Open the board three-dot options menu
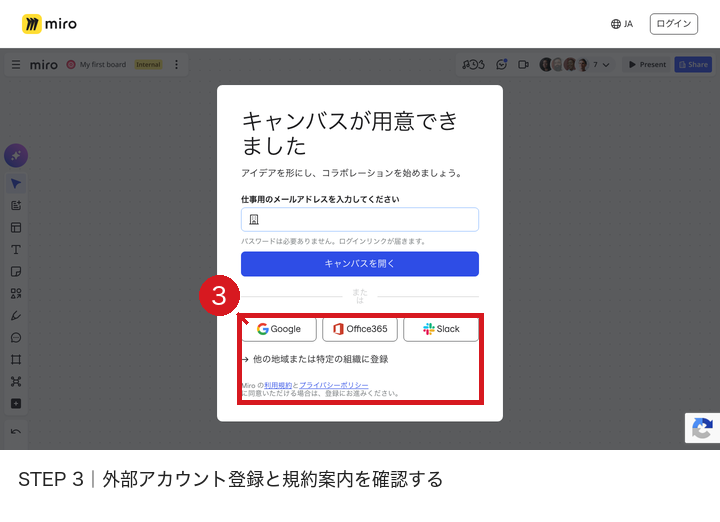The image size is (720, 522). coord(176,65)
